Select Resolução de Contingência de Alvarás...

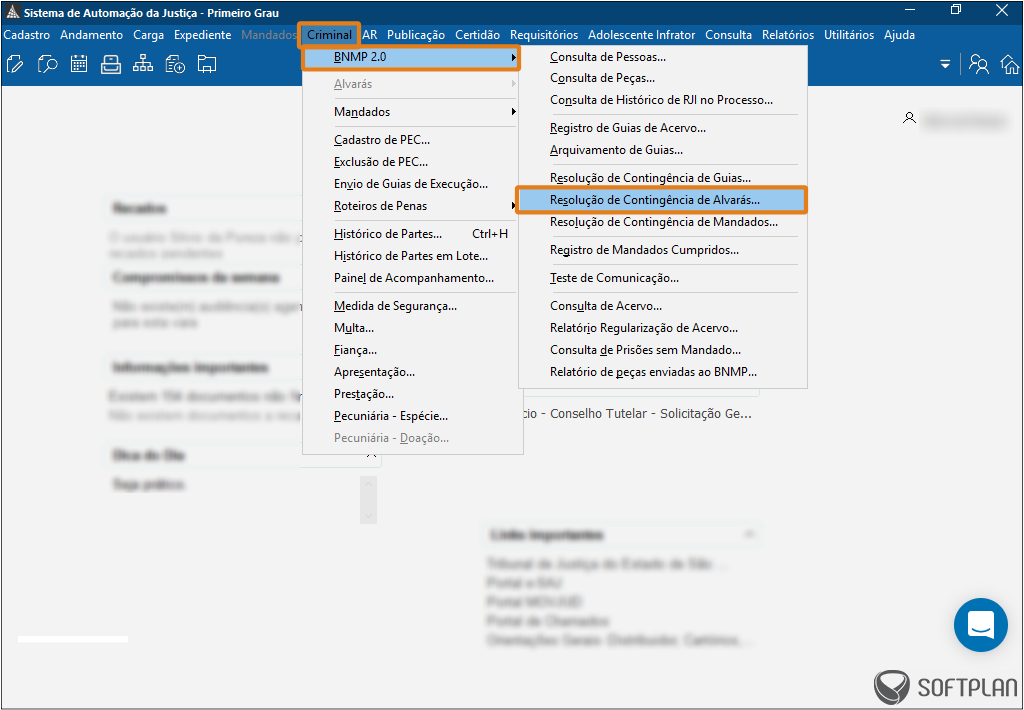coord(662,200)
